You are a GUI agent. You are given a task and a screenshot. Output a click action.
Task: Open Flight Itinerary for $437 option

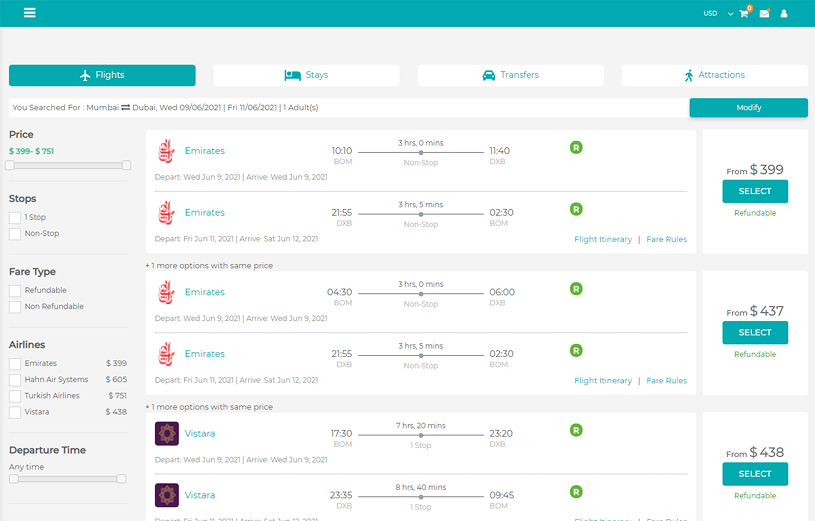pyautogui.click(x=603, y=381)
